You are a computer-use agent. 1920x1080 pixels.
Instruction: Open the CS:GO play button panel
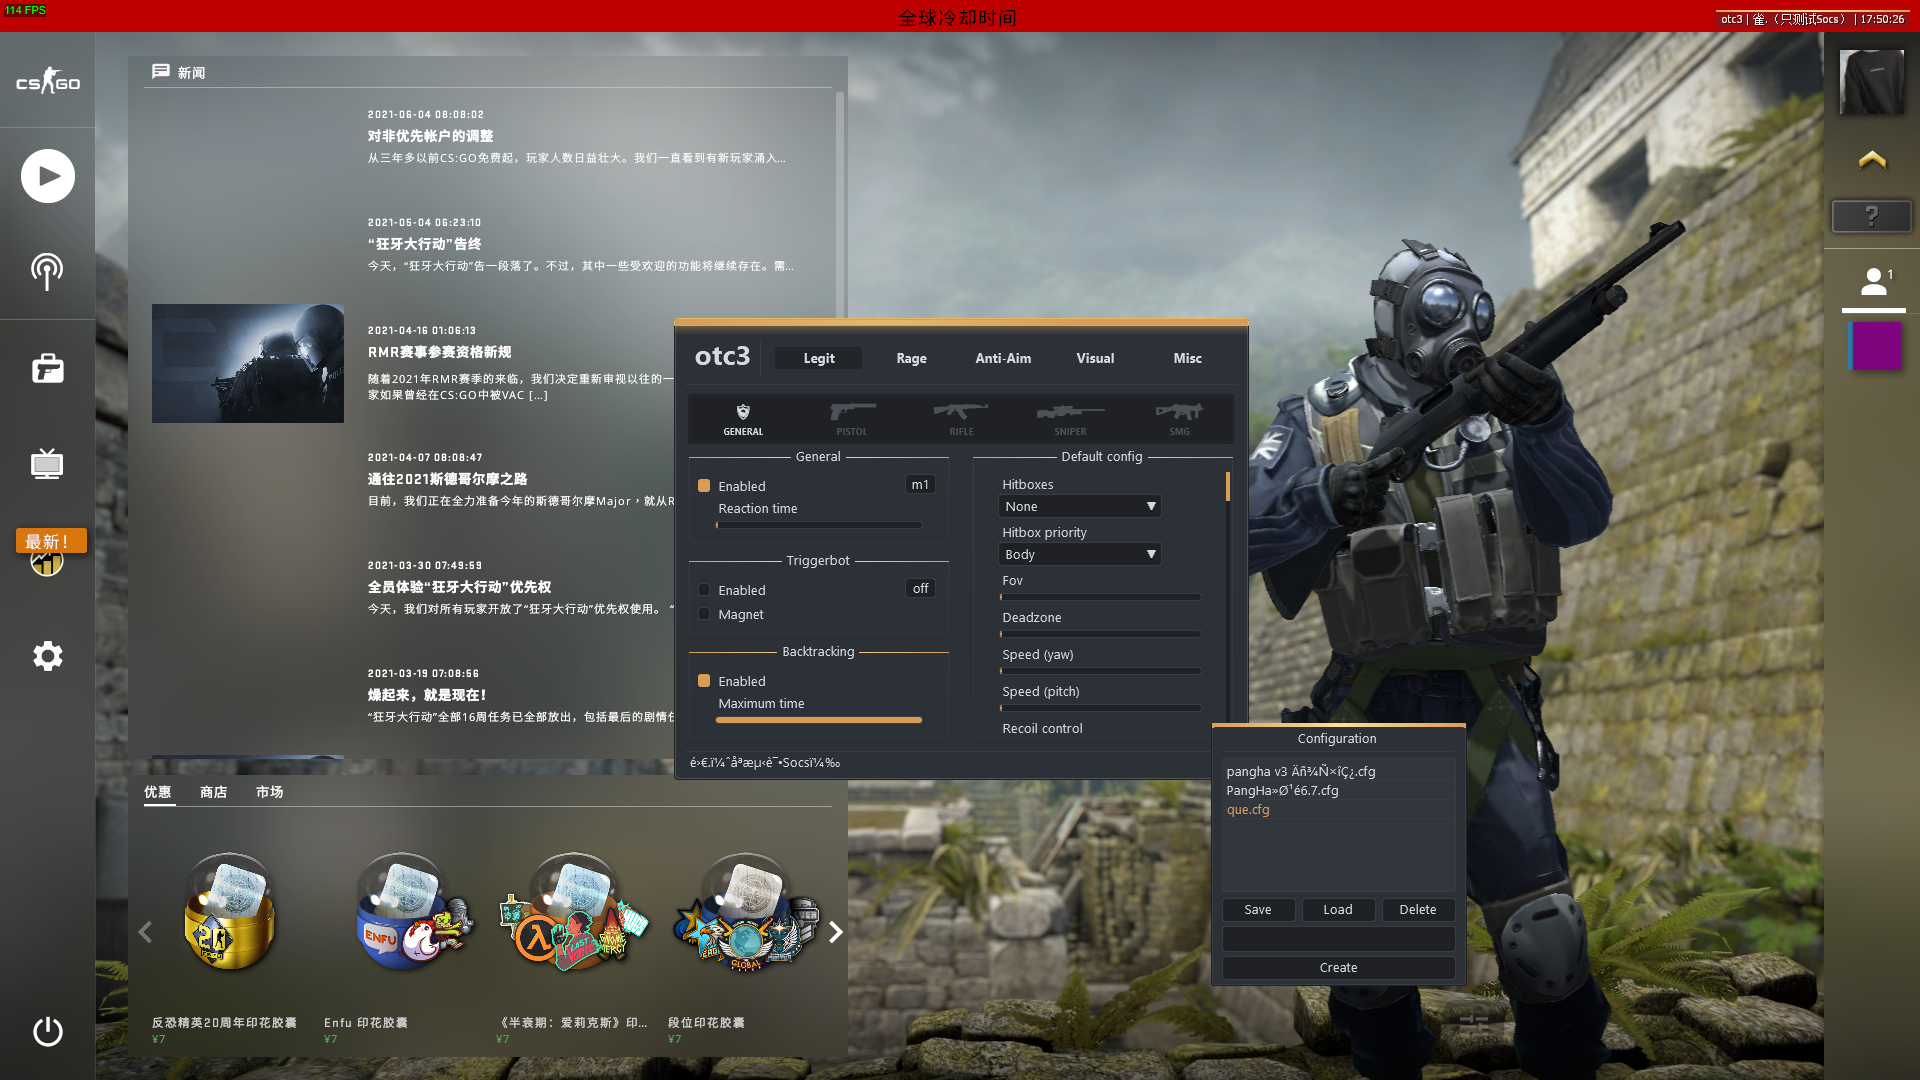tap(47, 175)
